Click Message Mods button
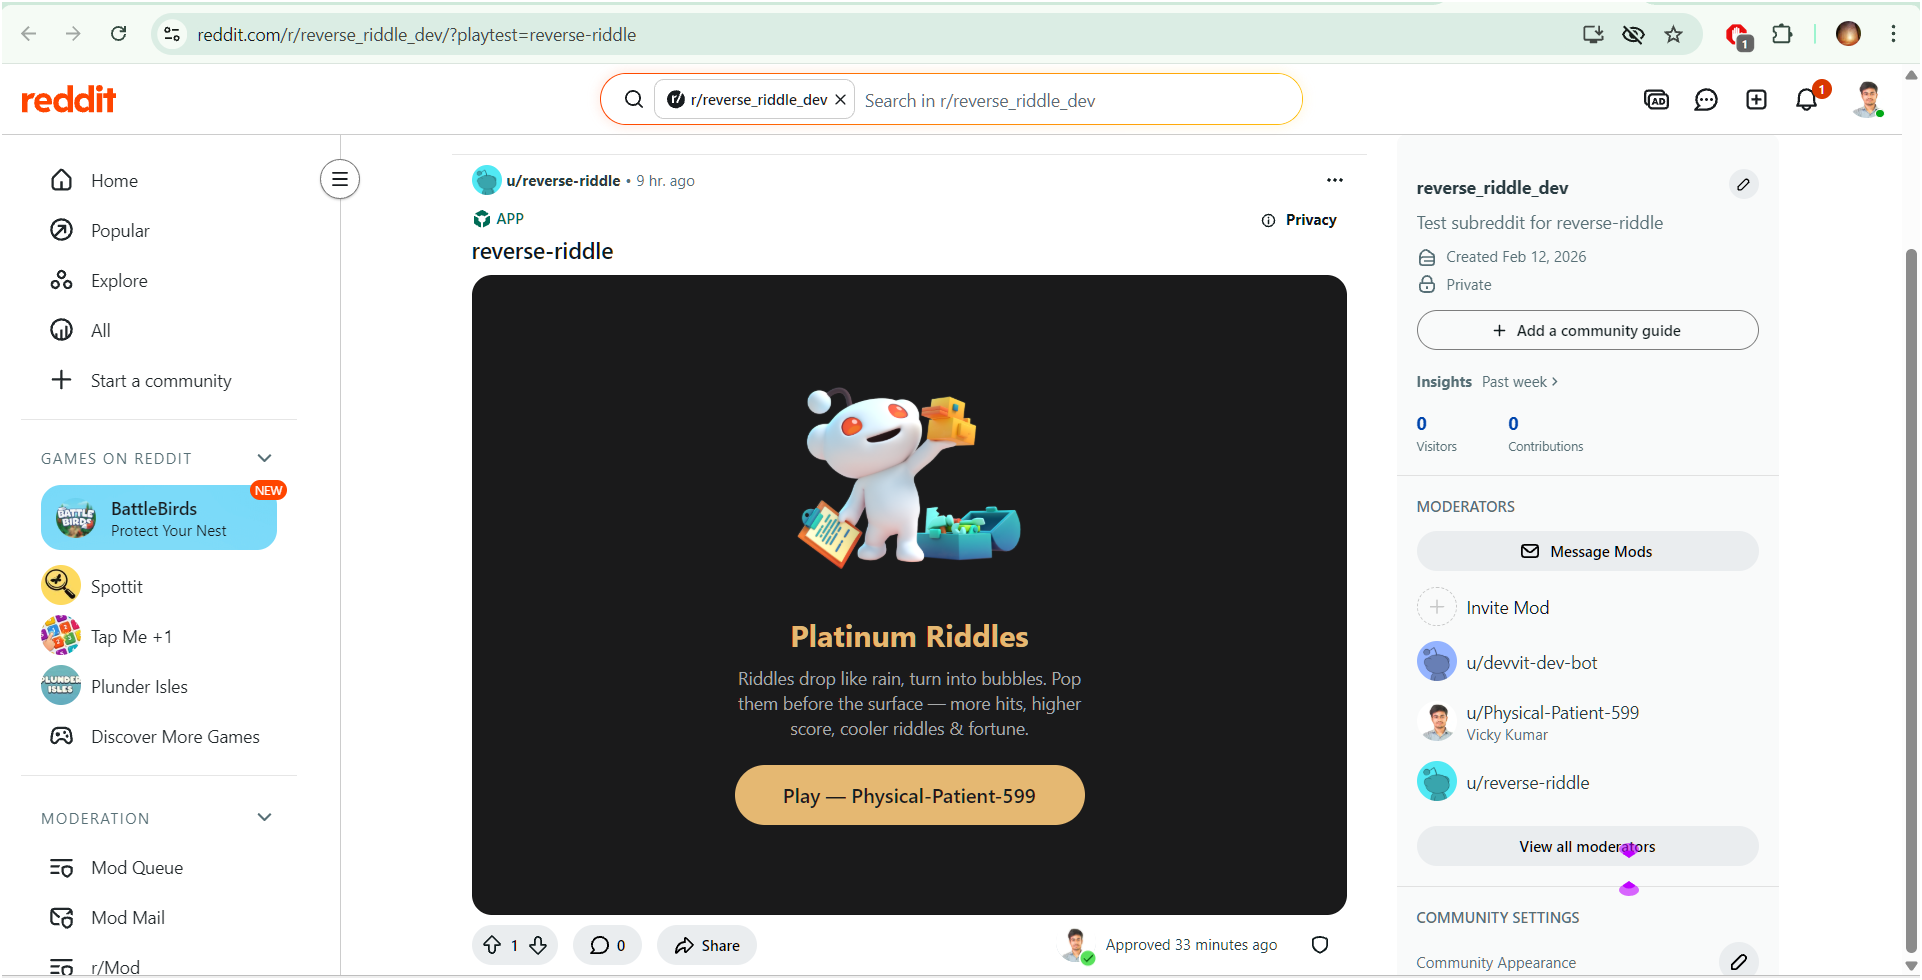This screenshot has height=980, width=1922. 1587,551
